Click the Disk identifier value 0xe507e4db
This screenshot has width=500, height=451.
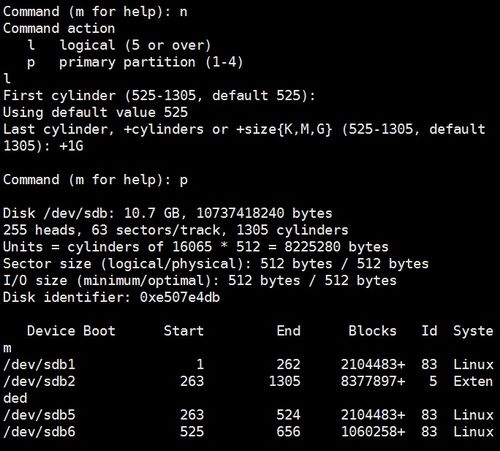[x=180, y=297]
